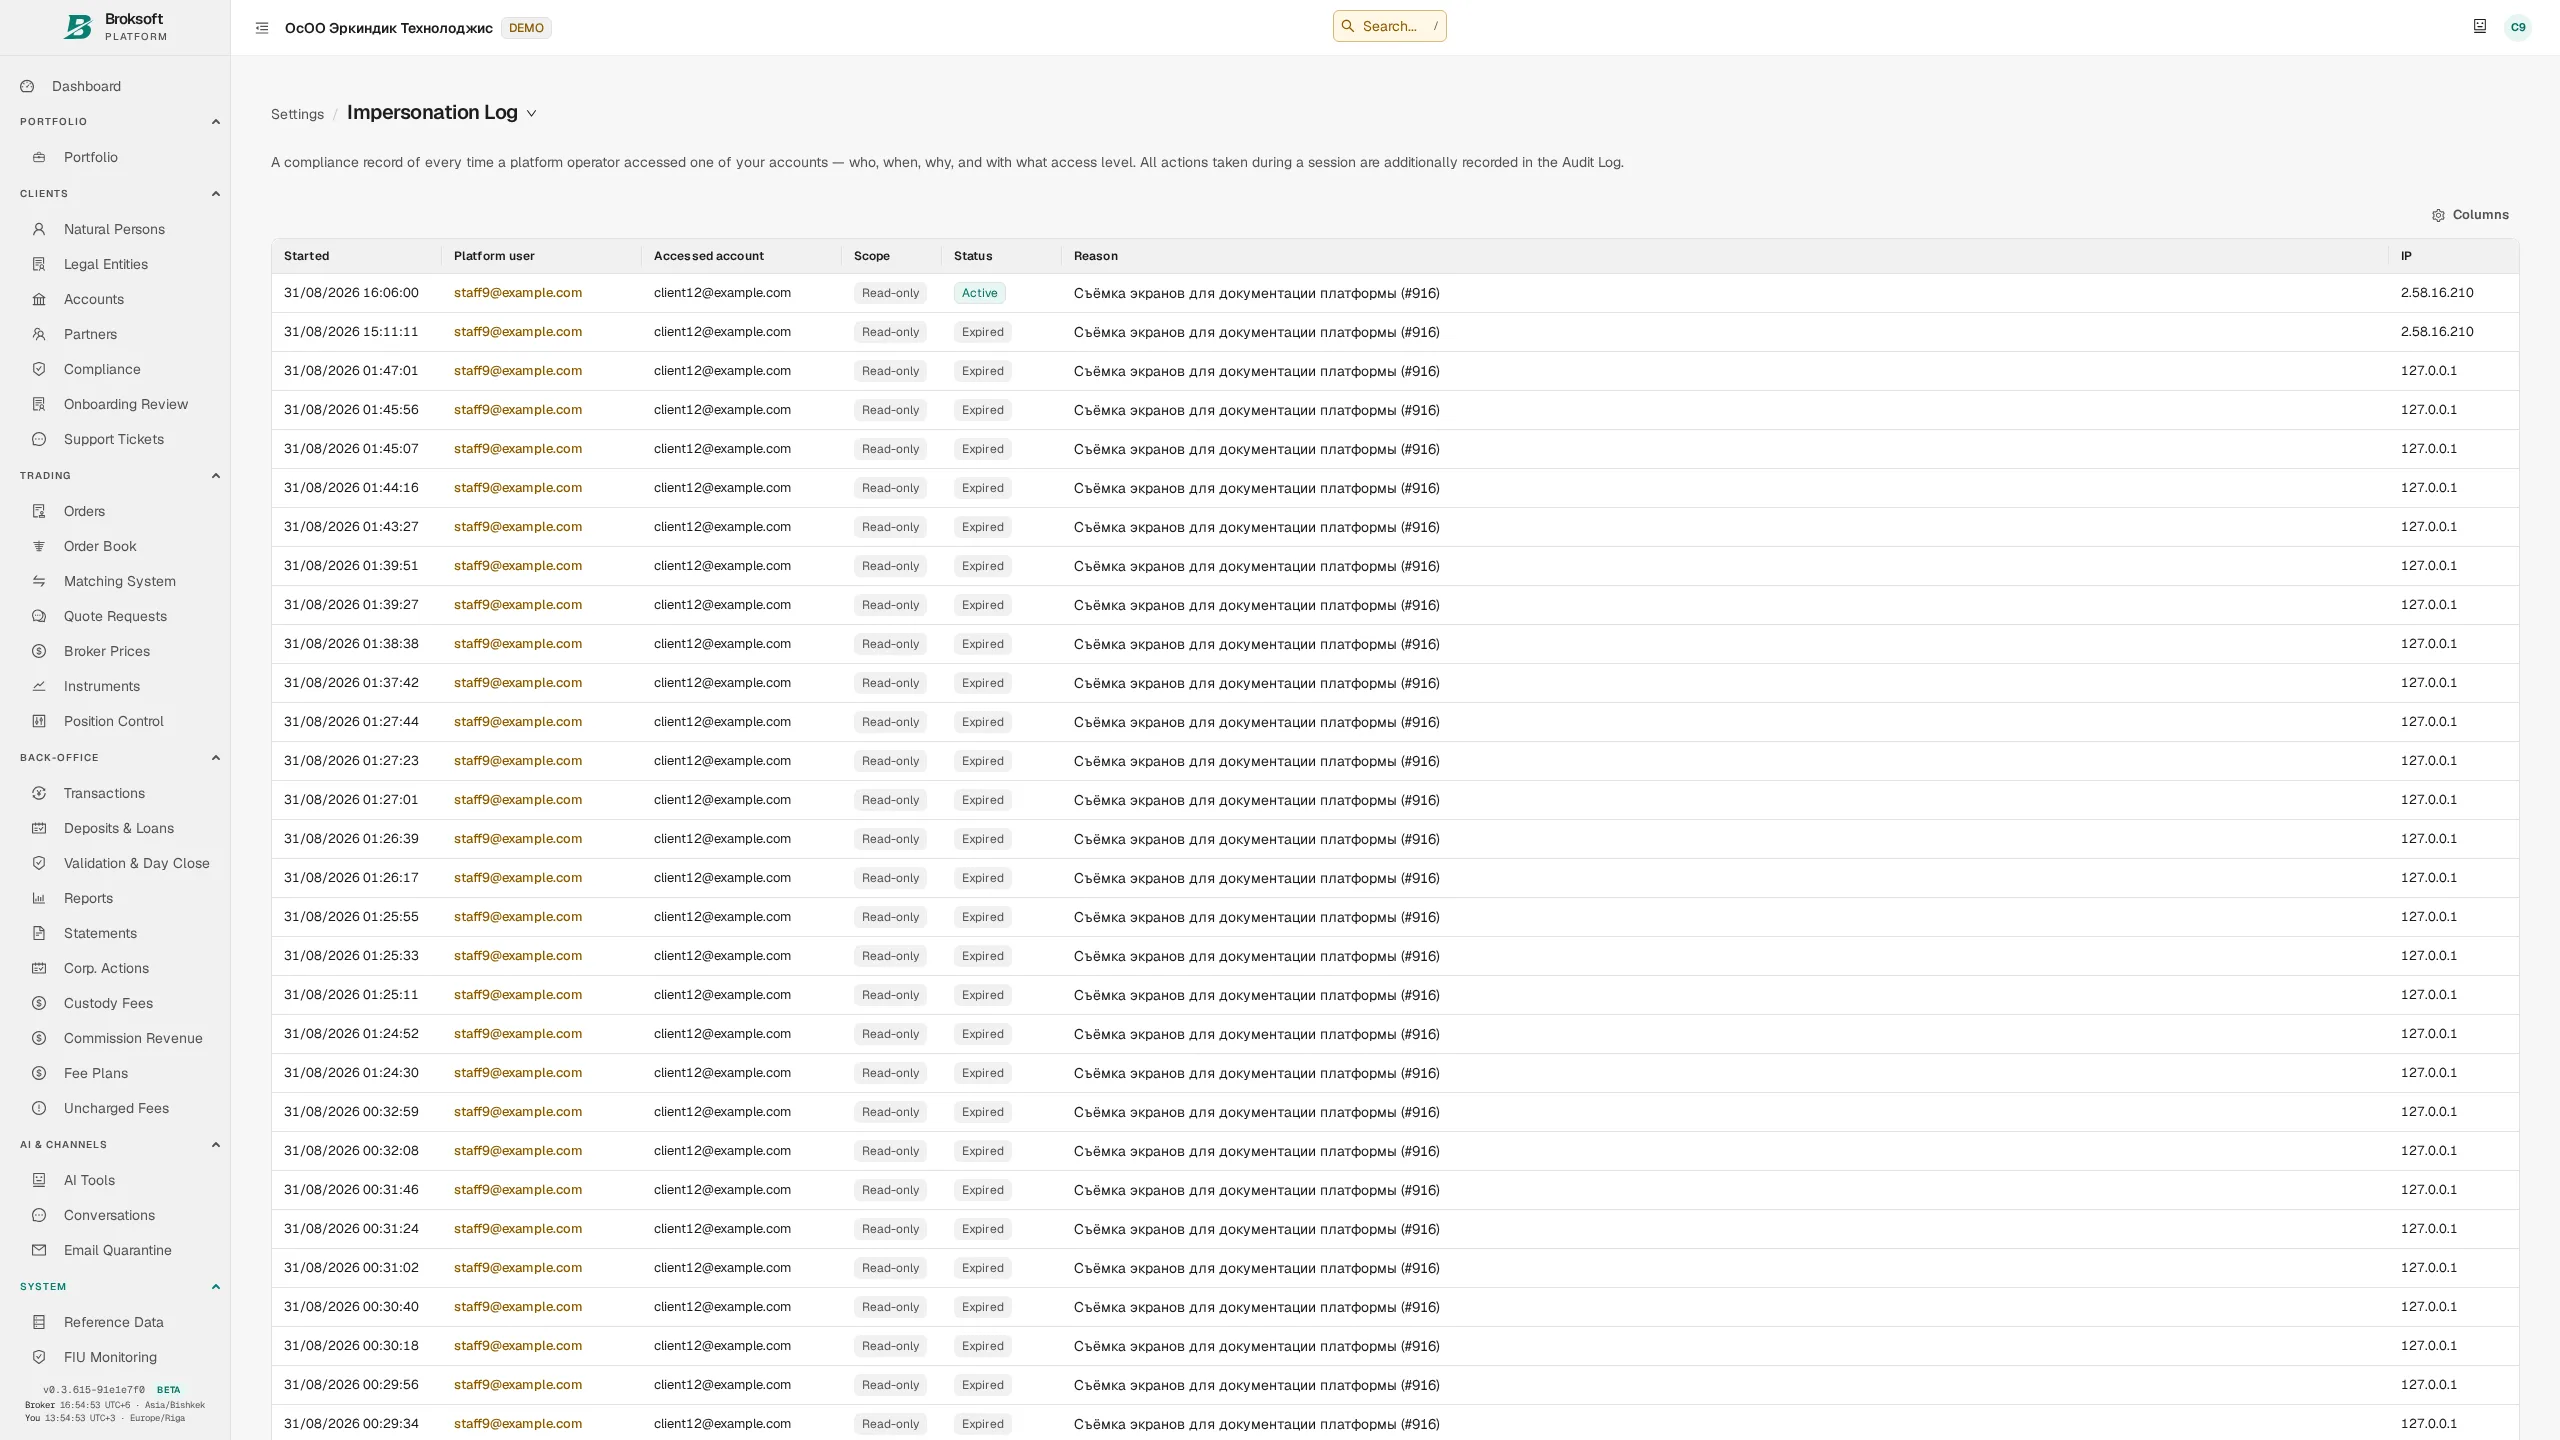
Task: Focus the Search input field
Action: 1389,26
